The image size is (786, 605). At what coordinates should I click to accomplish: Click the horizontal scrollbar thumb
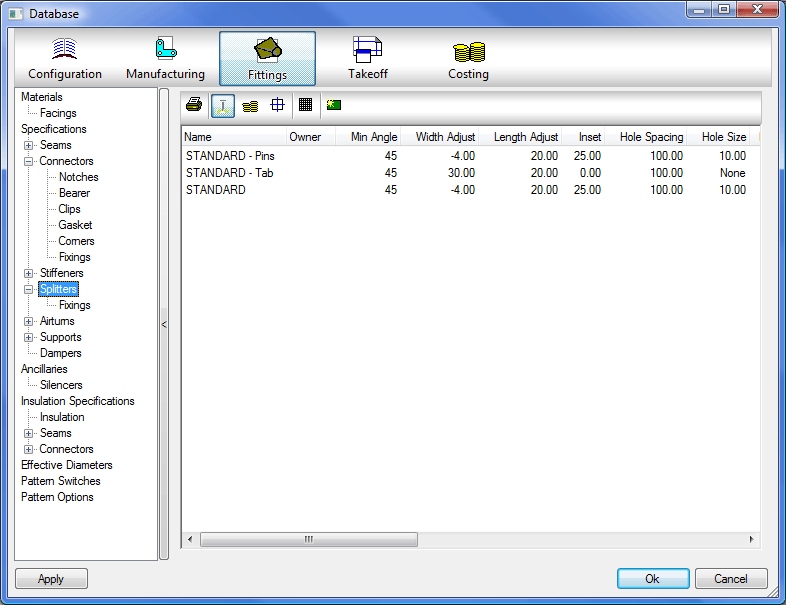[x=309, y=539]
